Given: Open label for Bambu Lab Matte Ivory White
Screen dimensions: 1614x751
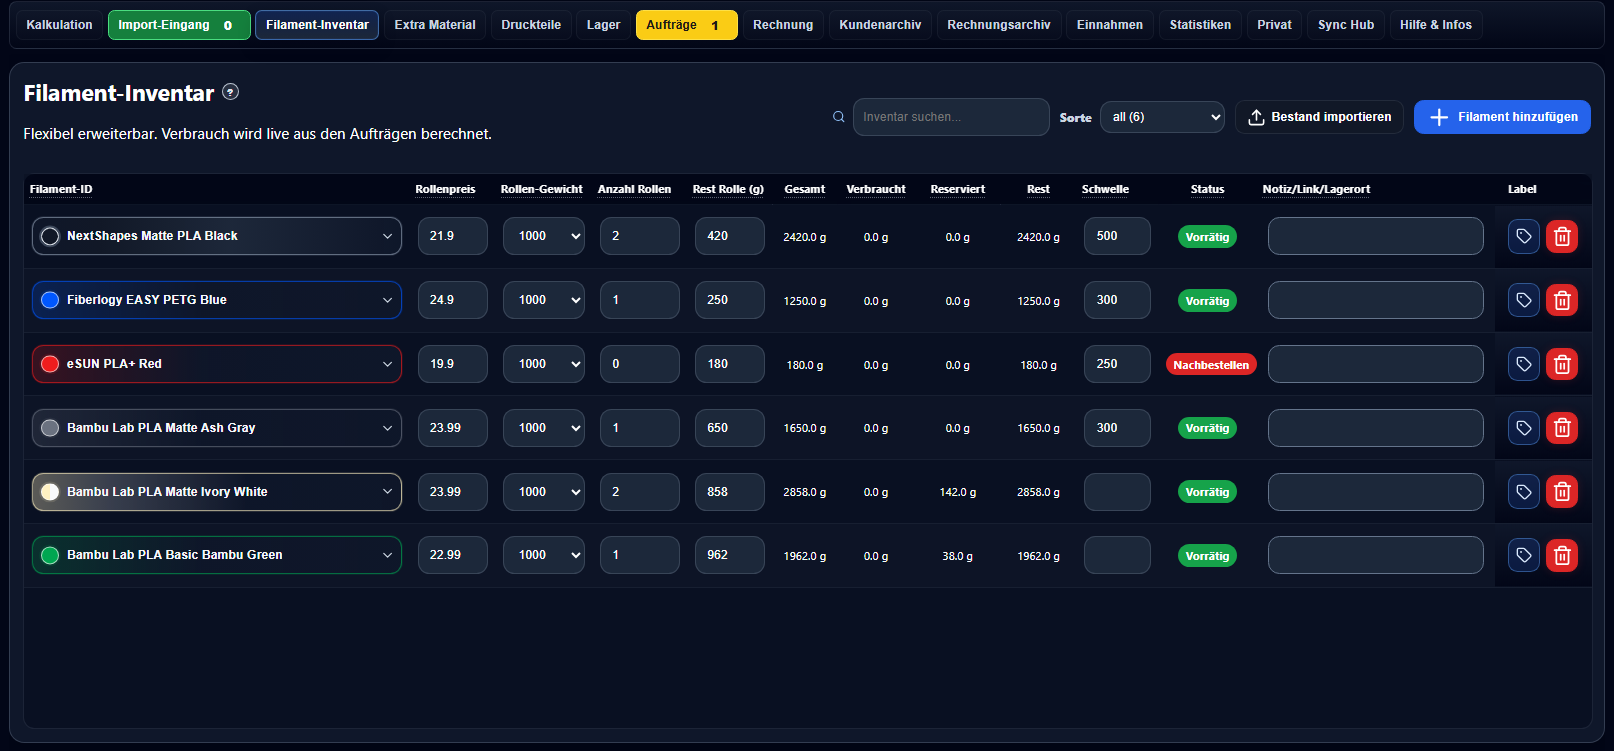Looking at the screenshot, I should [1523, 492].
